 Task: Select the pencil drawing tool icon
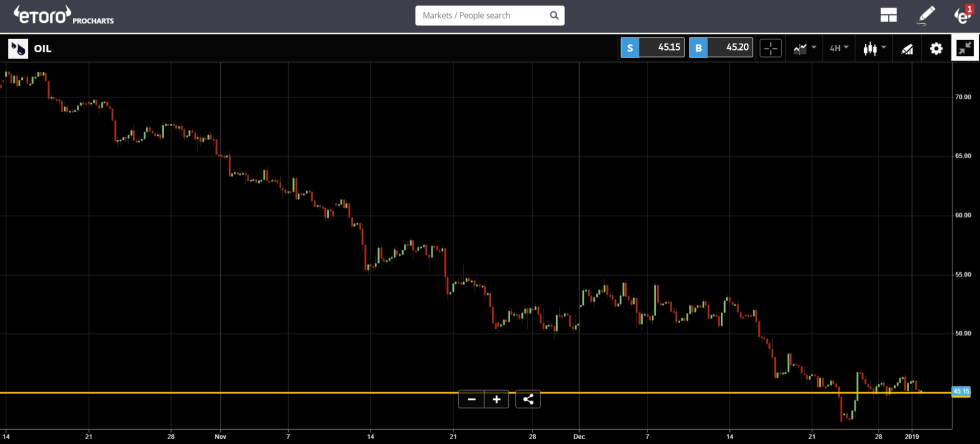click(x=926, y=15)
